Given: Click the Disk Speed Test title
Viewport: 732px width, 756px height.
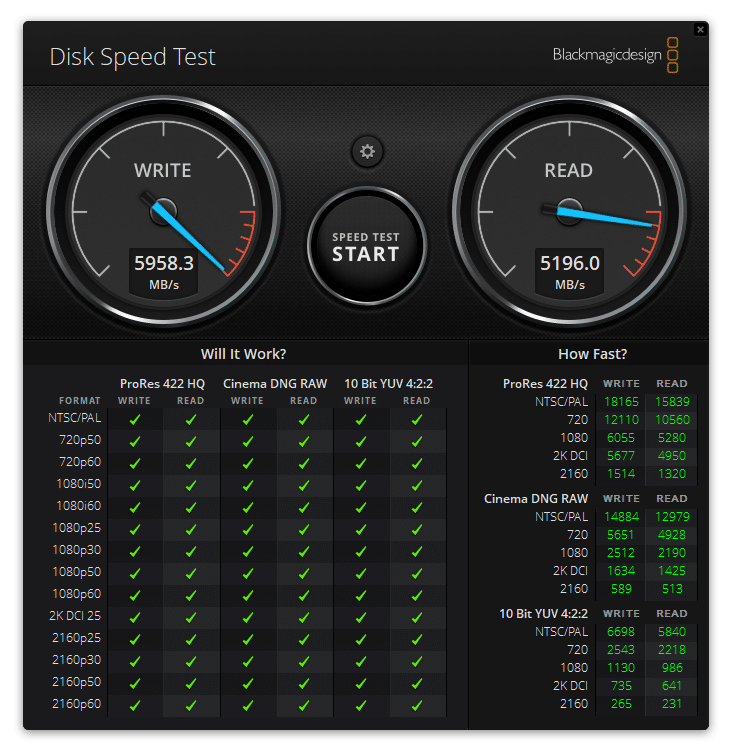Looking at the screenshot, I should [x=133, y=57].
